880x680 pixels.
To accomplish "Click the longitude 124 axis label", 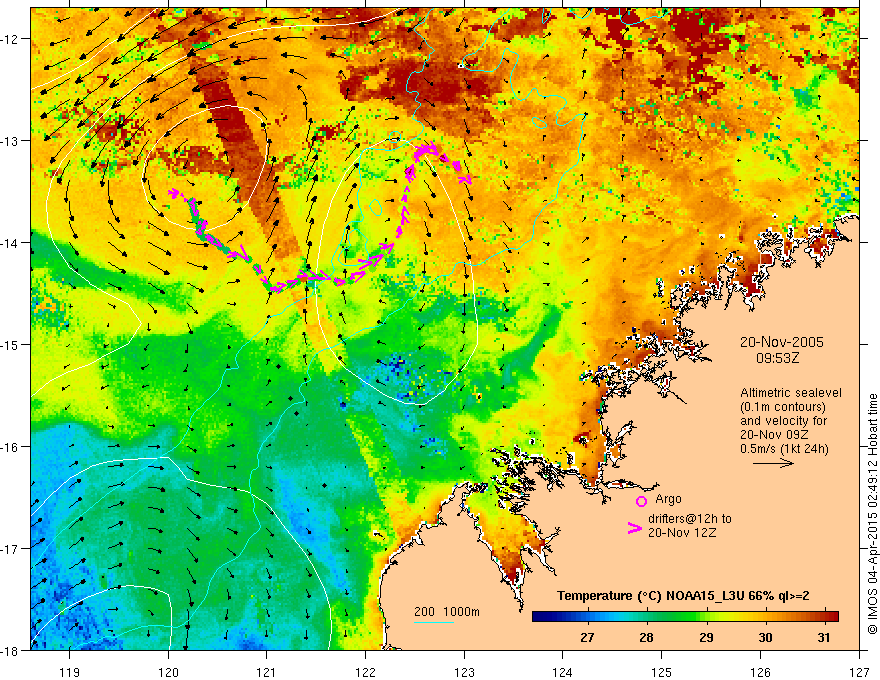I will 563,672.
